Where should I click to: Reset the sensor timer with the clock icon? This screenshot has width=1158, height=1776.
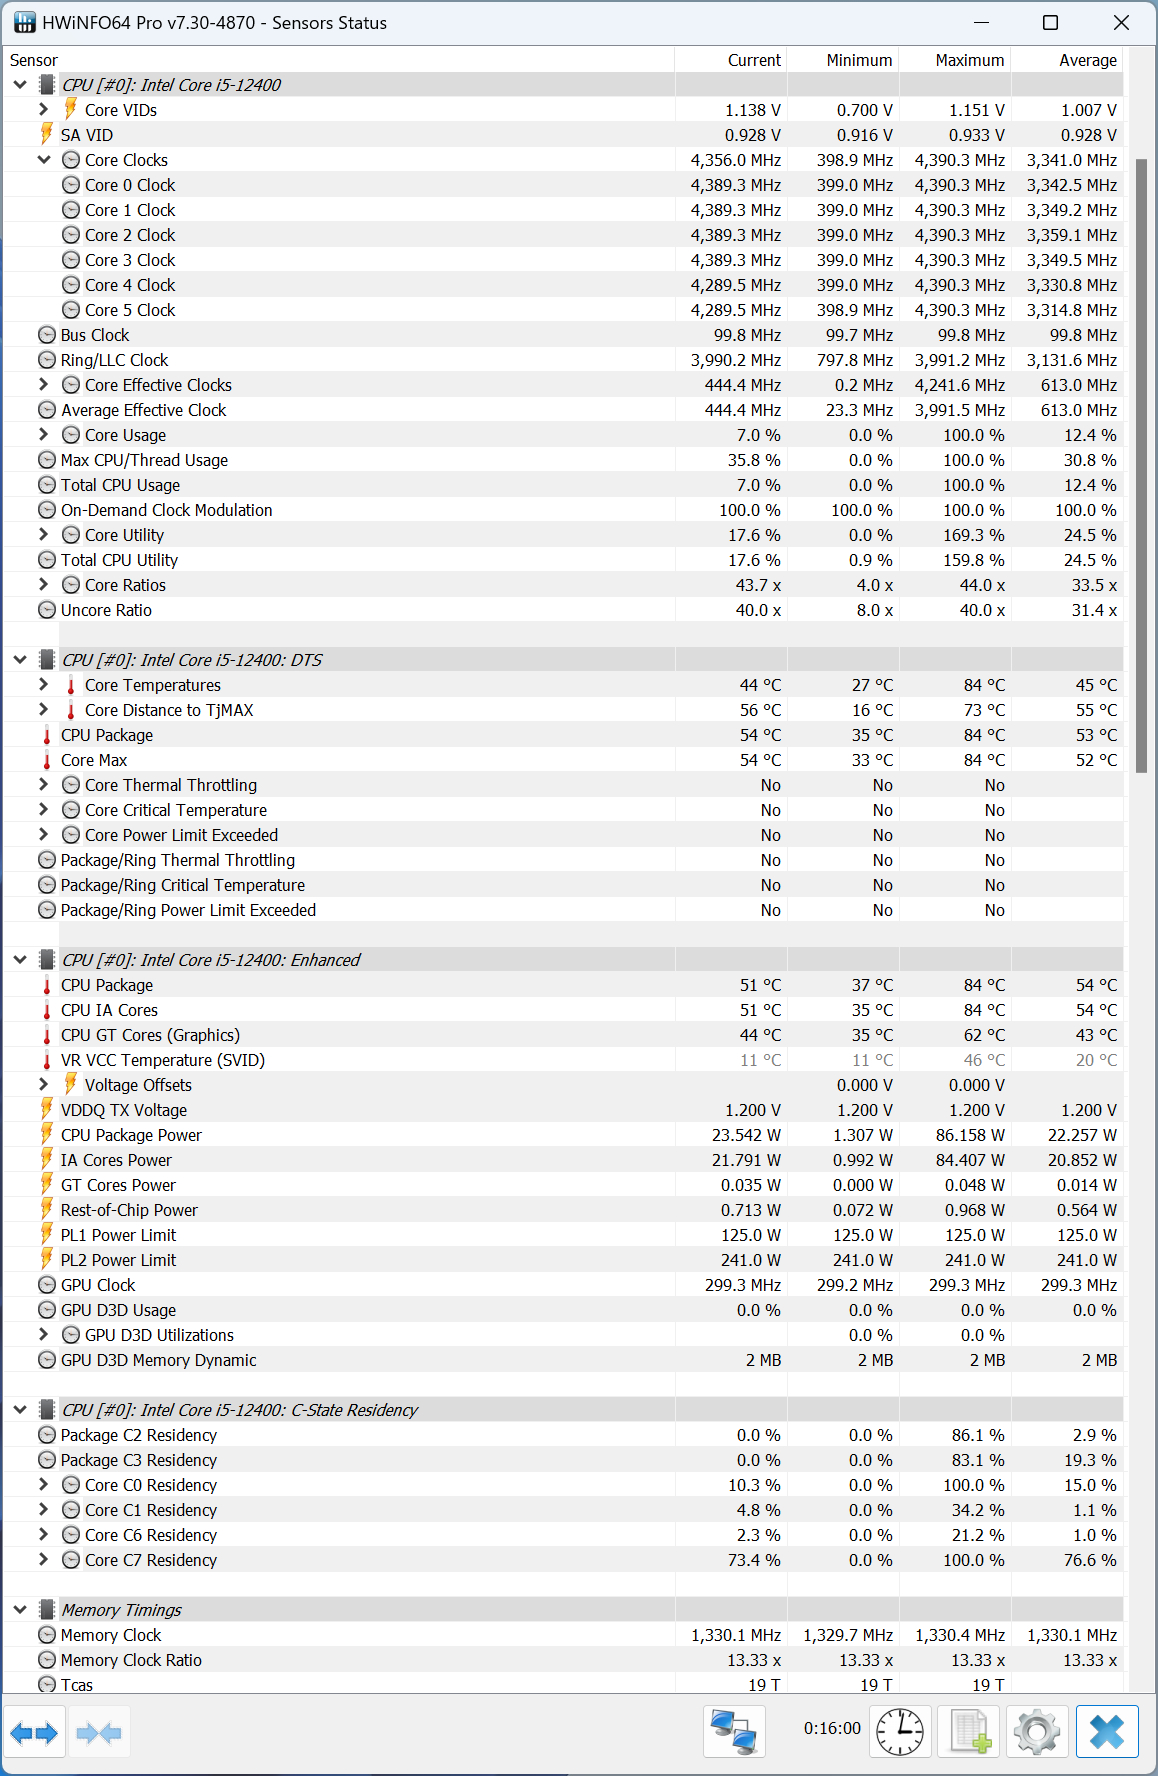900,1732
